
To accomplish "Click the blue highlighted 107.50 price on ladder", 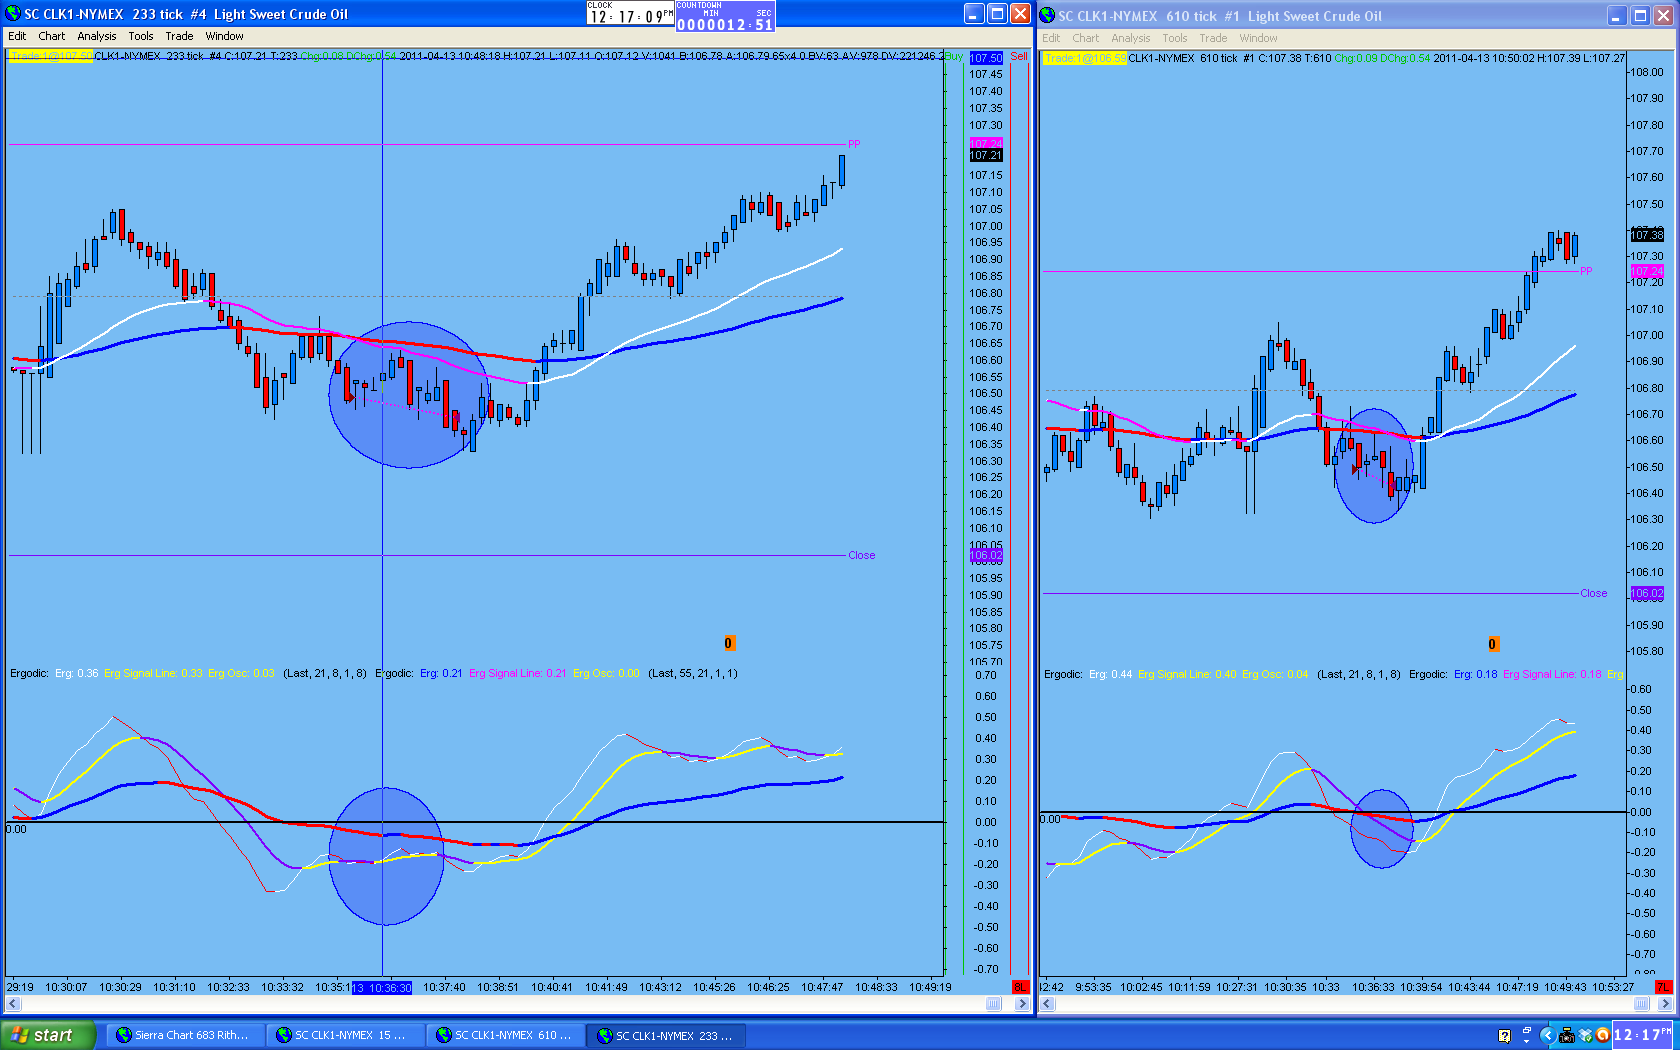I will pyautogui.click(x=985, y=58).
